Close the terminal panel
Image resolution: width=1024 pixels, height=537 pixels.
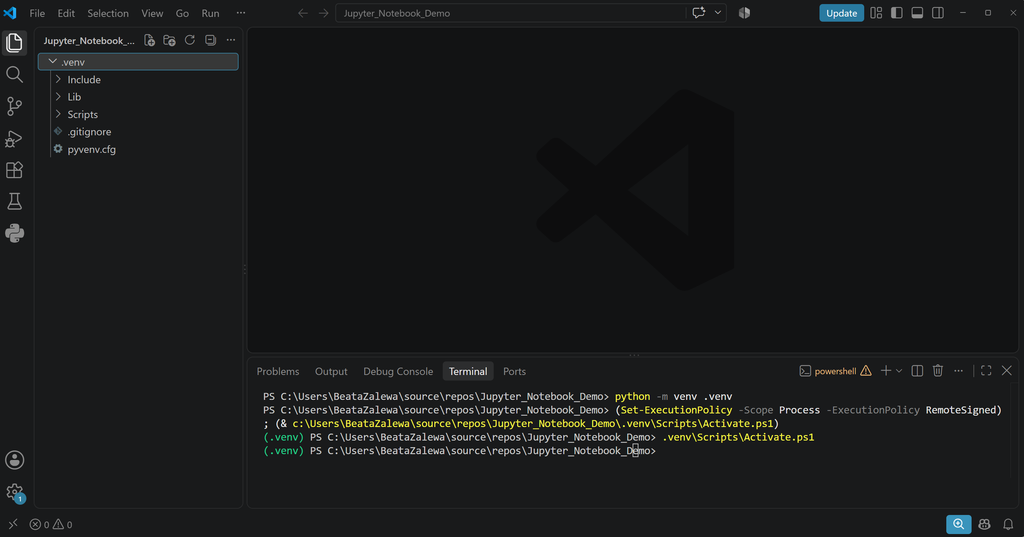click(x=1007, y=371)
